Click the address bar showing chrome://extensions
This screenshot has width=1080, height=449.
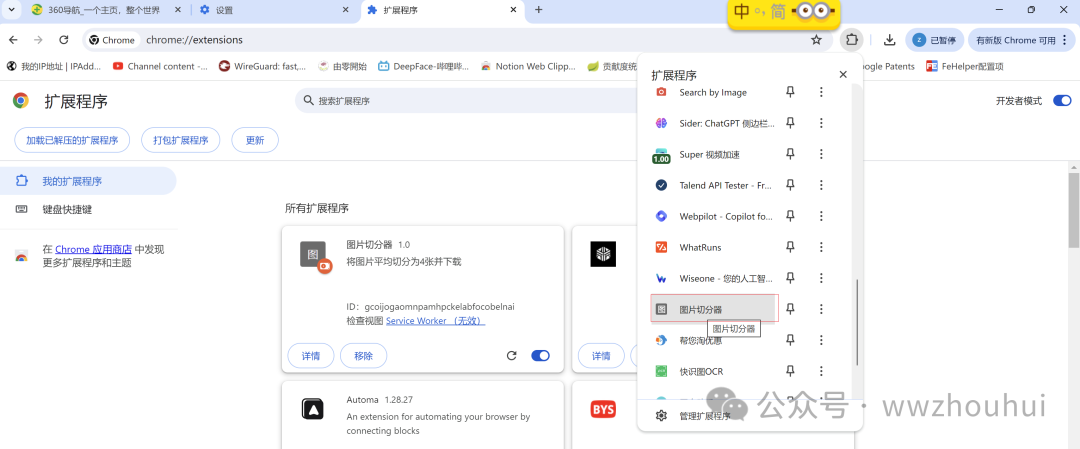pos(455,40)
